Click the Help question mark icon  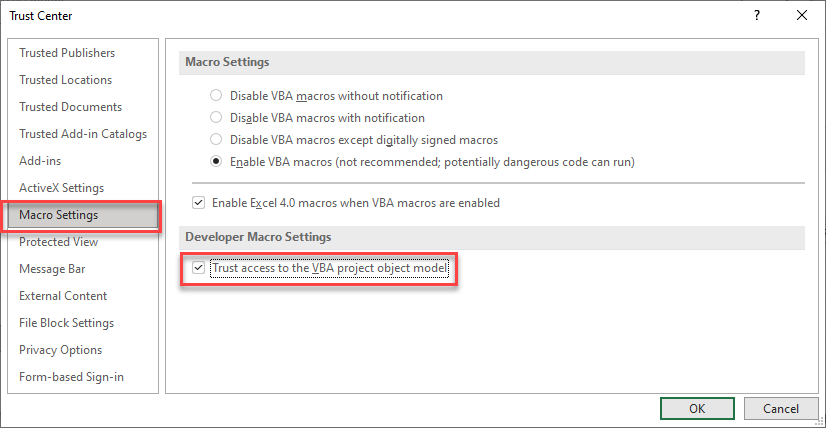point(757,15)
